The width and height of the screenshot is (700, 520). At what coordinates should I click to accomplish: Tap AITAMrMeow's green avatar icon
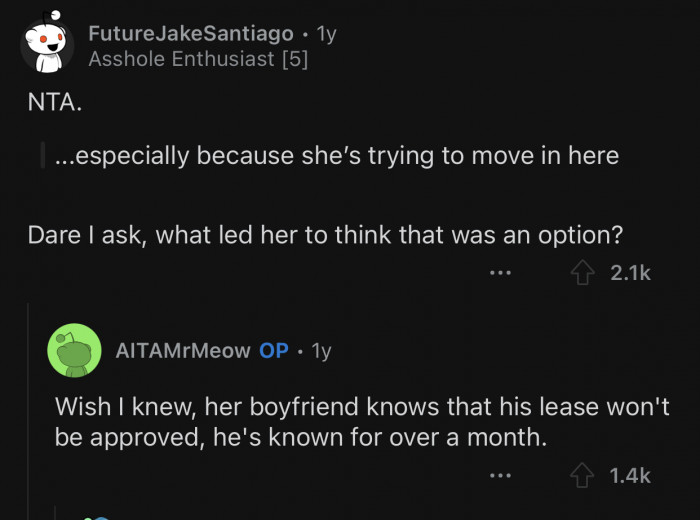point(74,350)
